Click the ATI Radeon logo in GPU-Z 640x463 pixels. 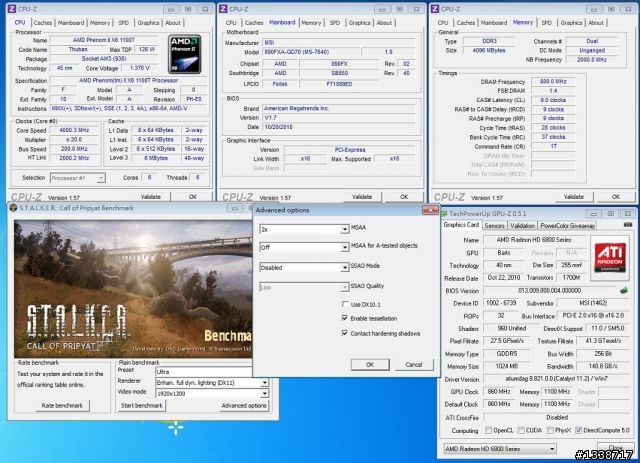[x=610, y=258]
